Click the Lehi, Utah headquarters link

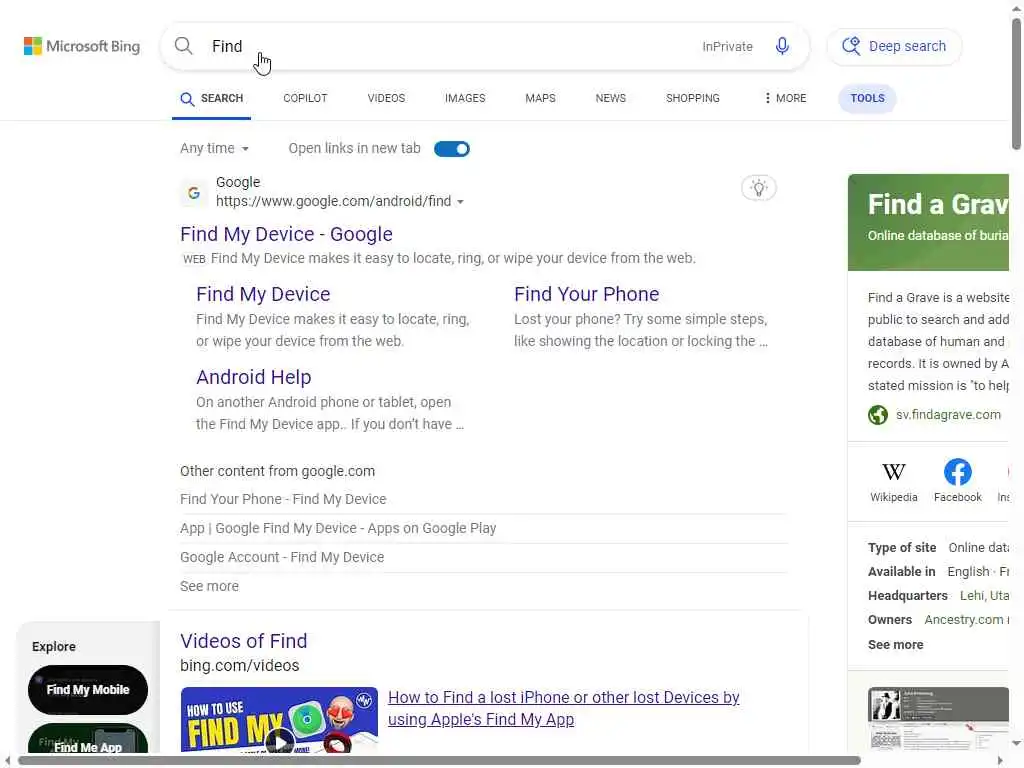pos(984,596)
